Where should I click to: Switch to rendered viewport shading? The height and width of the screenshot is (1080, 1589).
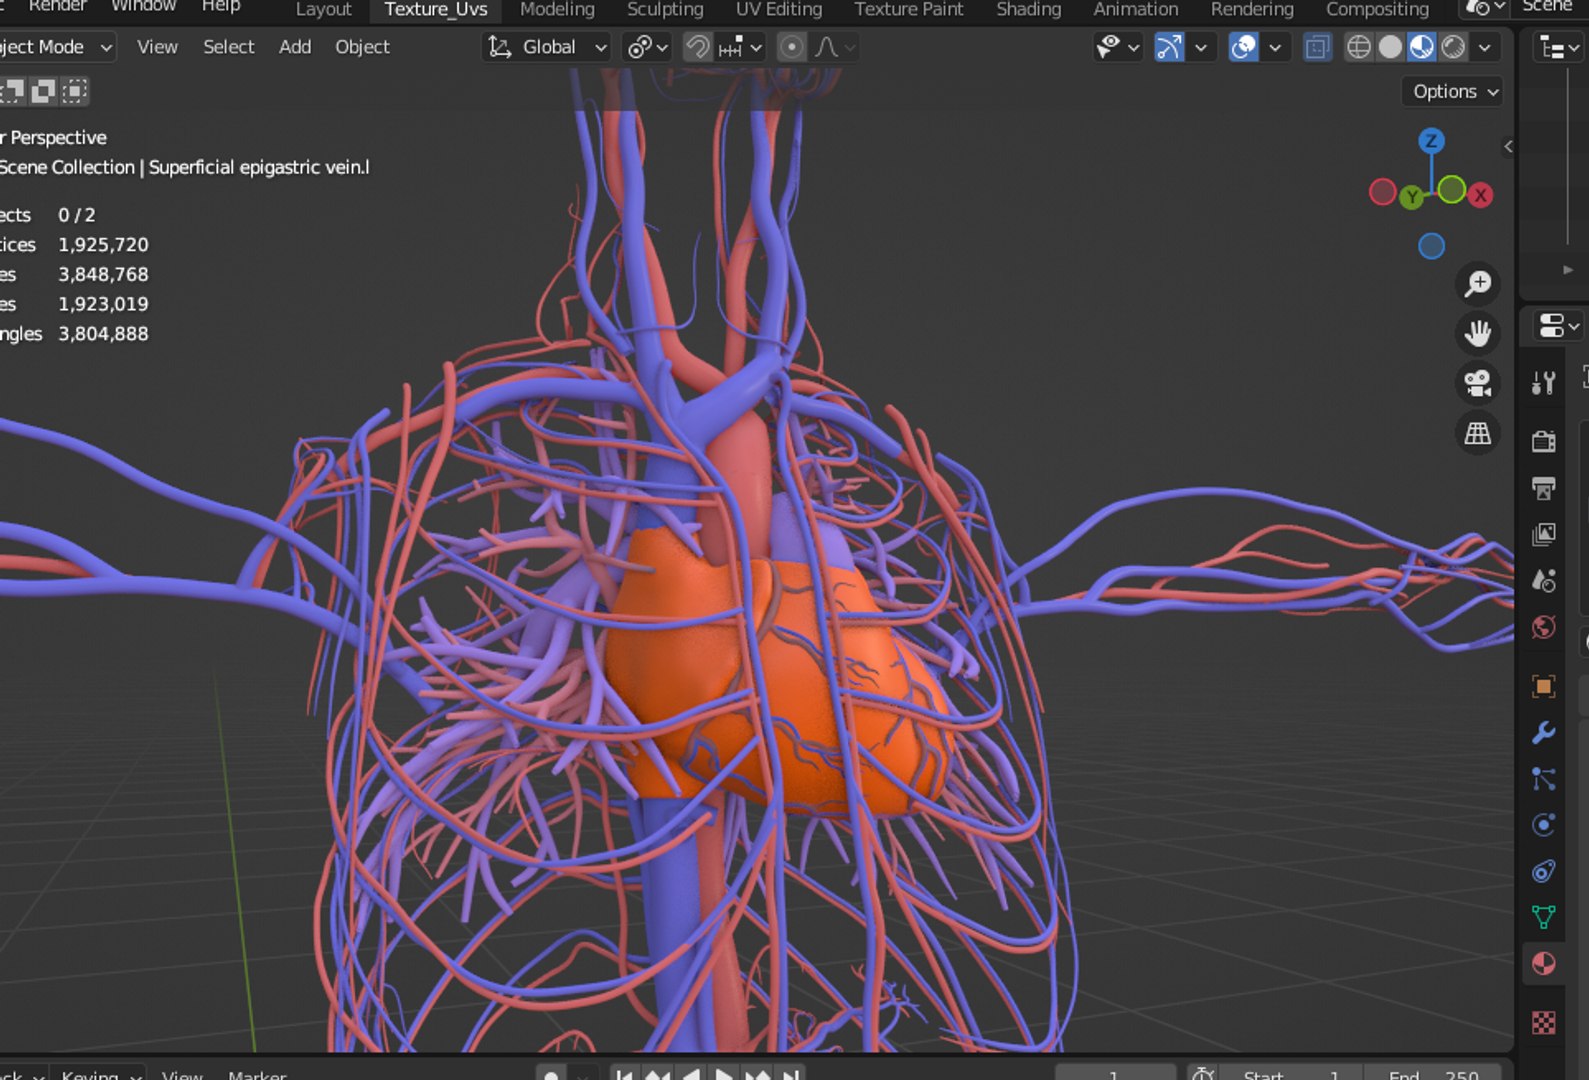pos(1453,47)
